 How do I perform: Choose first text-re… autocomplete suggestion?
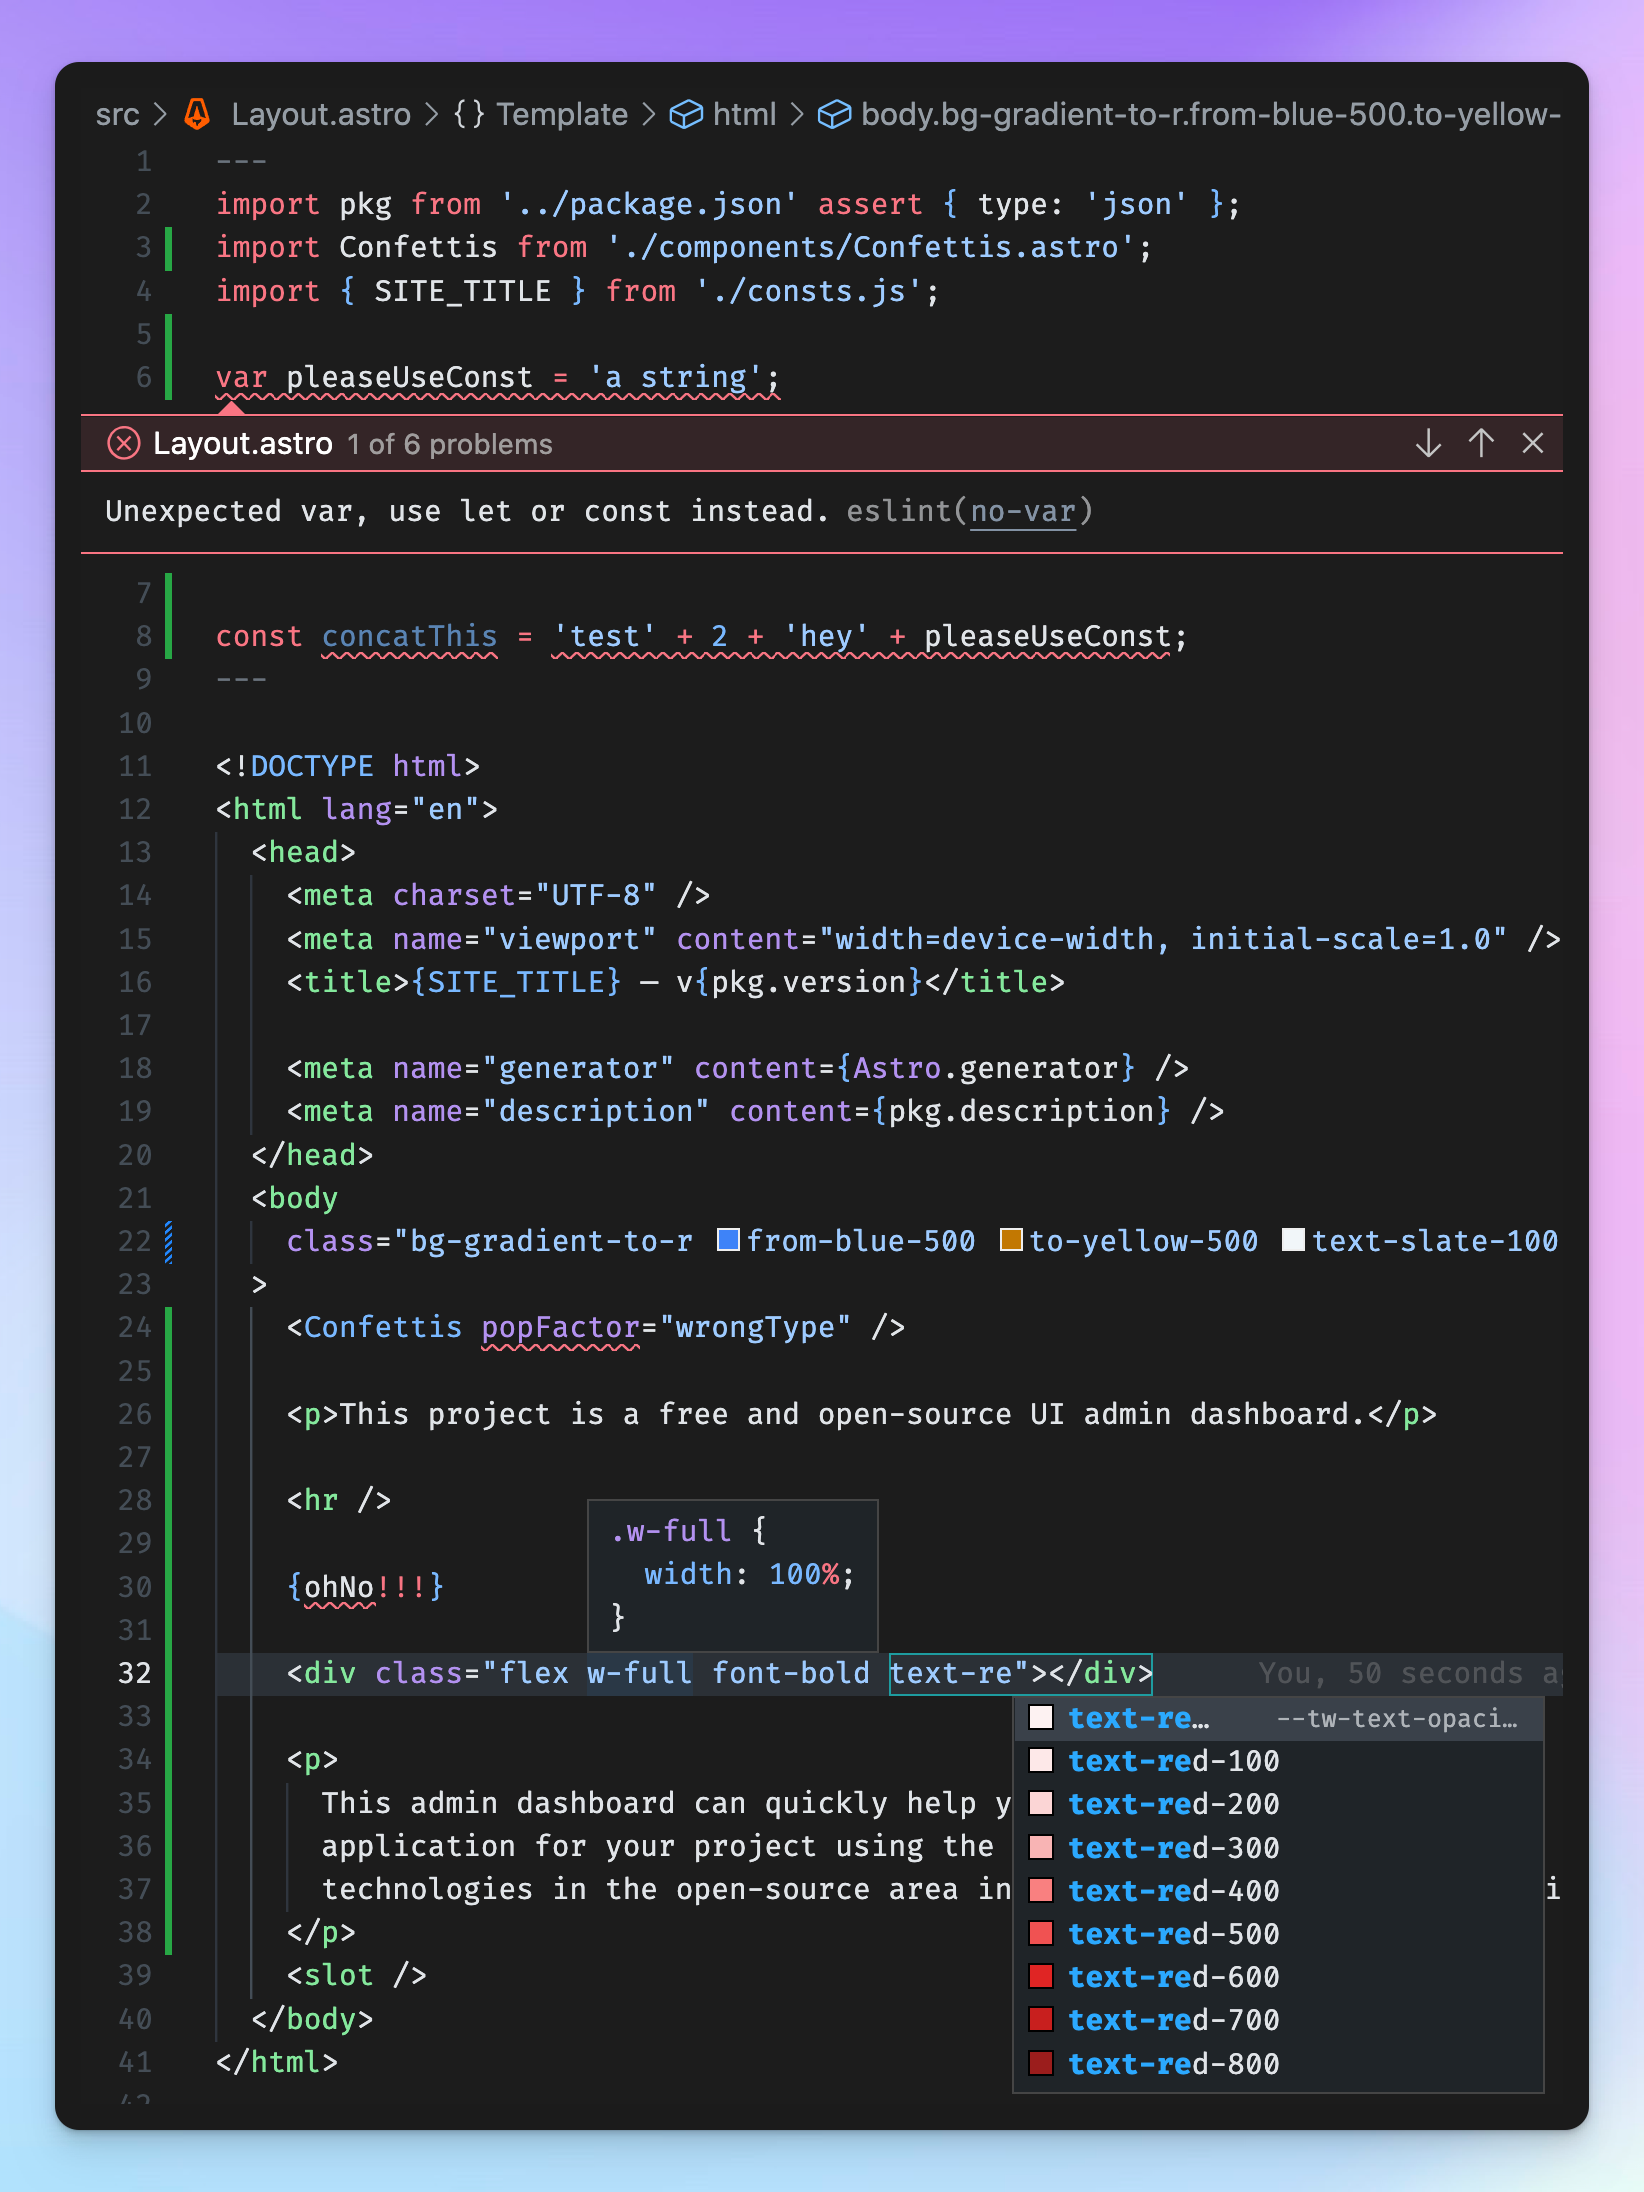tap(1278, 1718)
